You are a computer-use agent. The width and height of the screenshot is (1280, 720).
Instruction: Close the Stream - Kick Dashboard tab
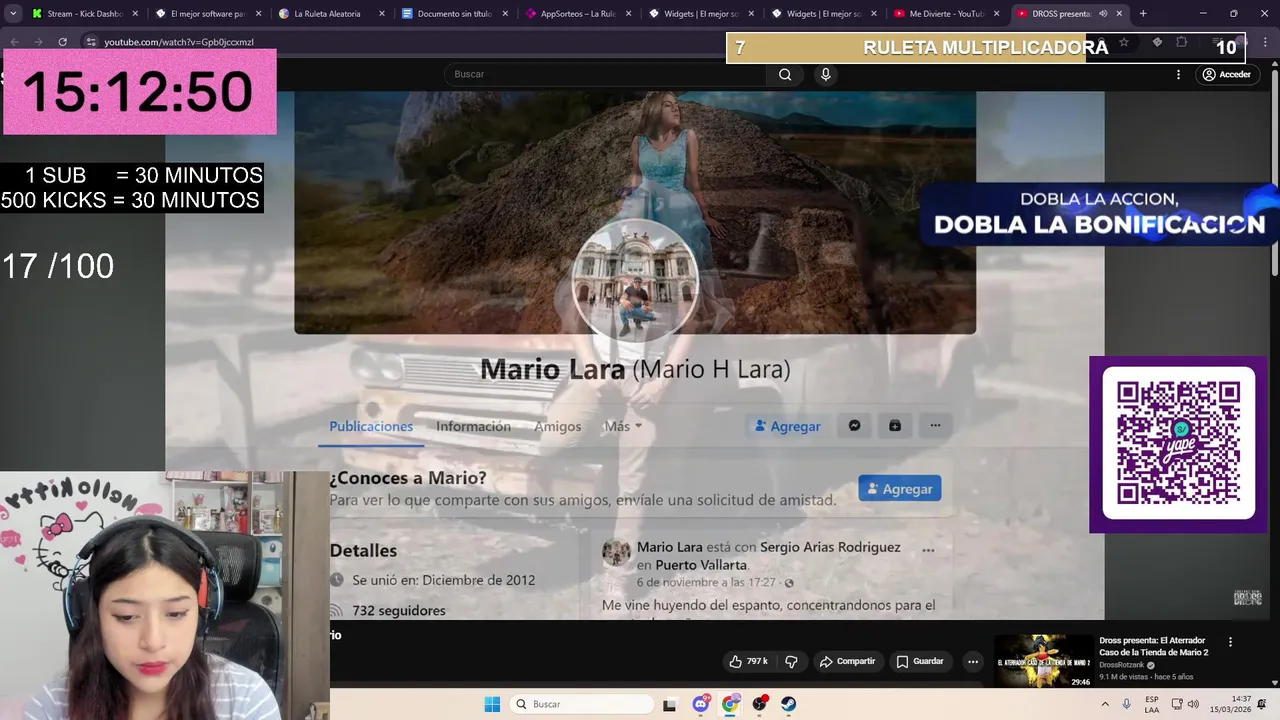tap(135, 14)
